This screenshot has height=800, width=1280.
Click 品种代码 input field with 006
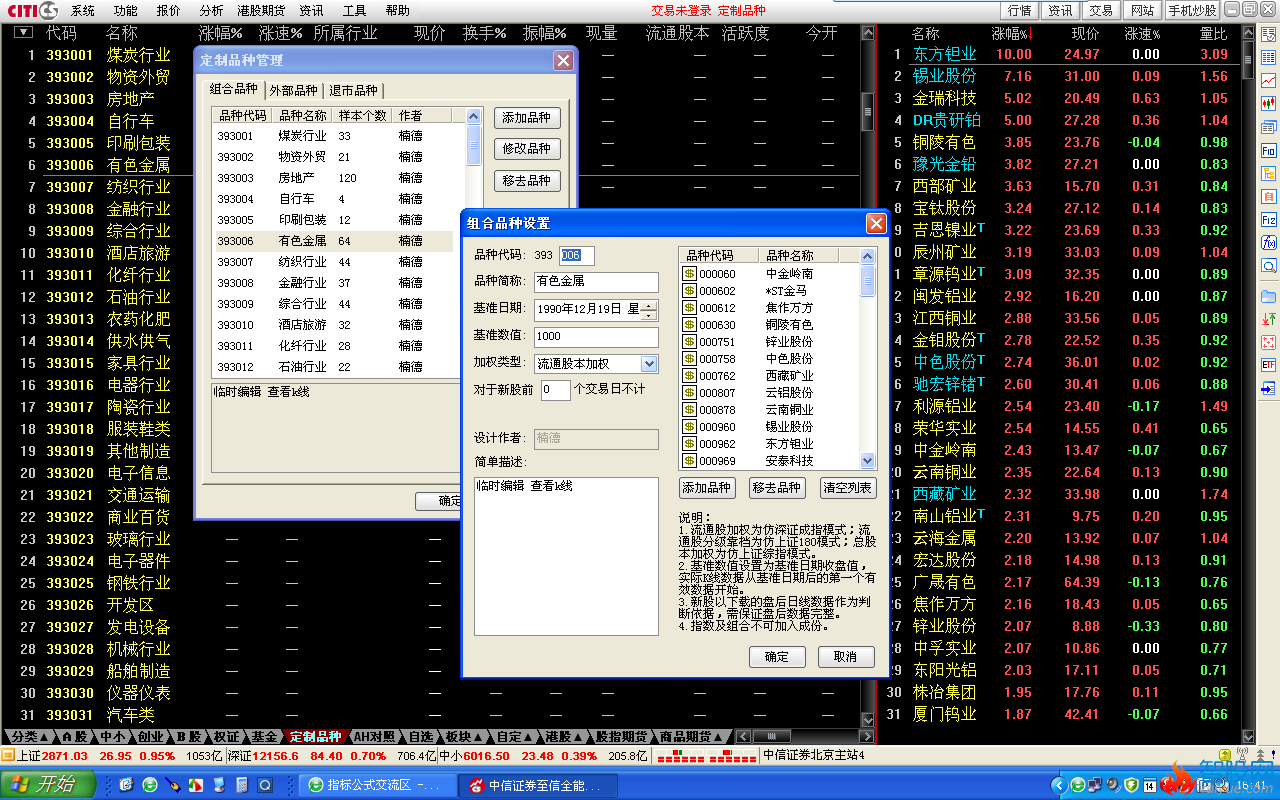[x=577, y=255]
